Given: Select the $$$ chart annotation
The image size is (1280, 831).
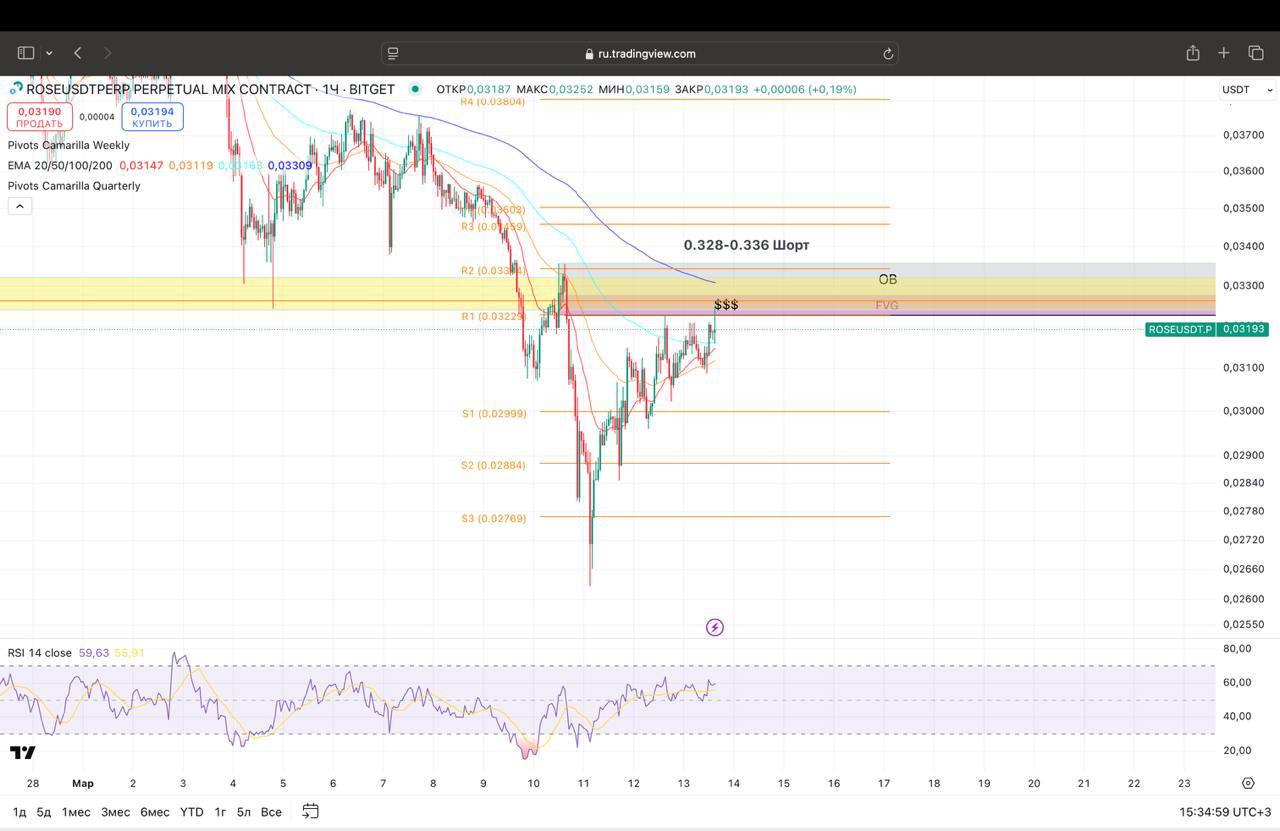Looking at the screenshot, I should click(x=726, y=304).
